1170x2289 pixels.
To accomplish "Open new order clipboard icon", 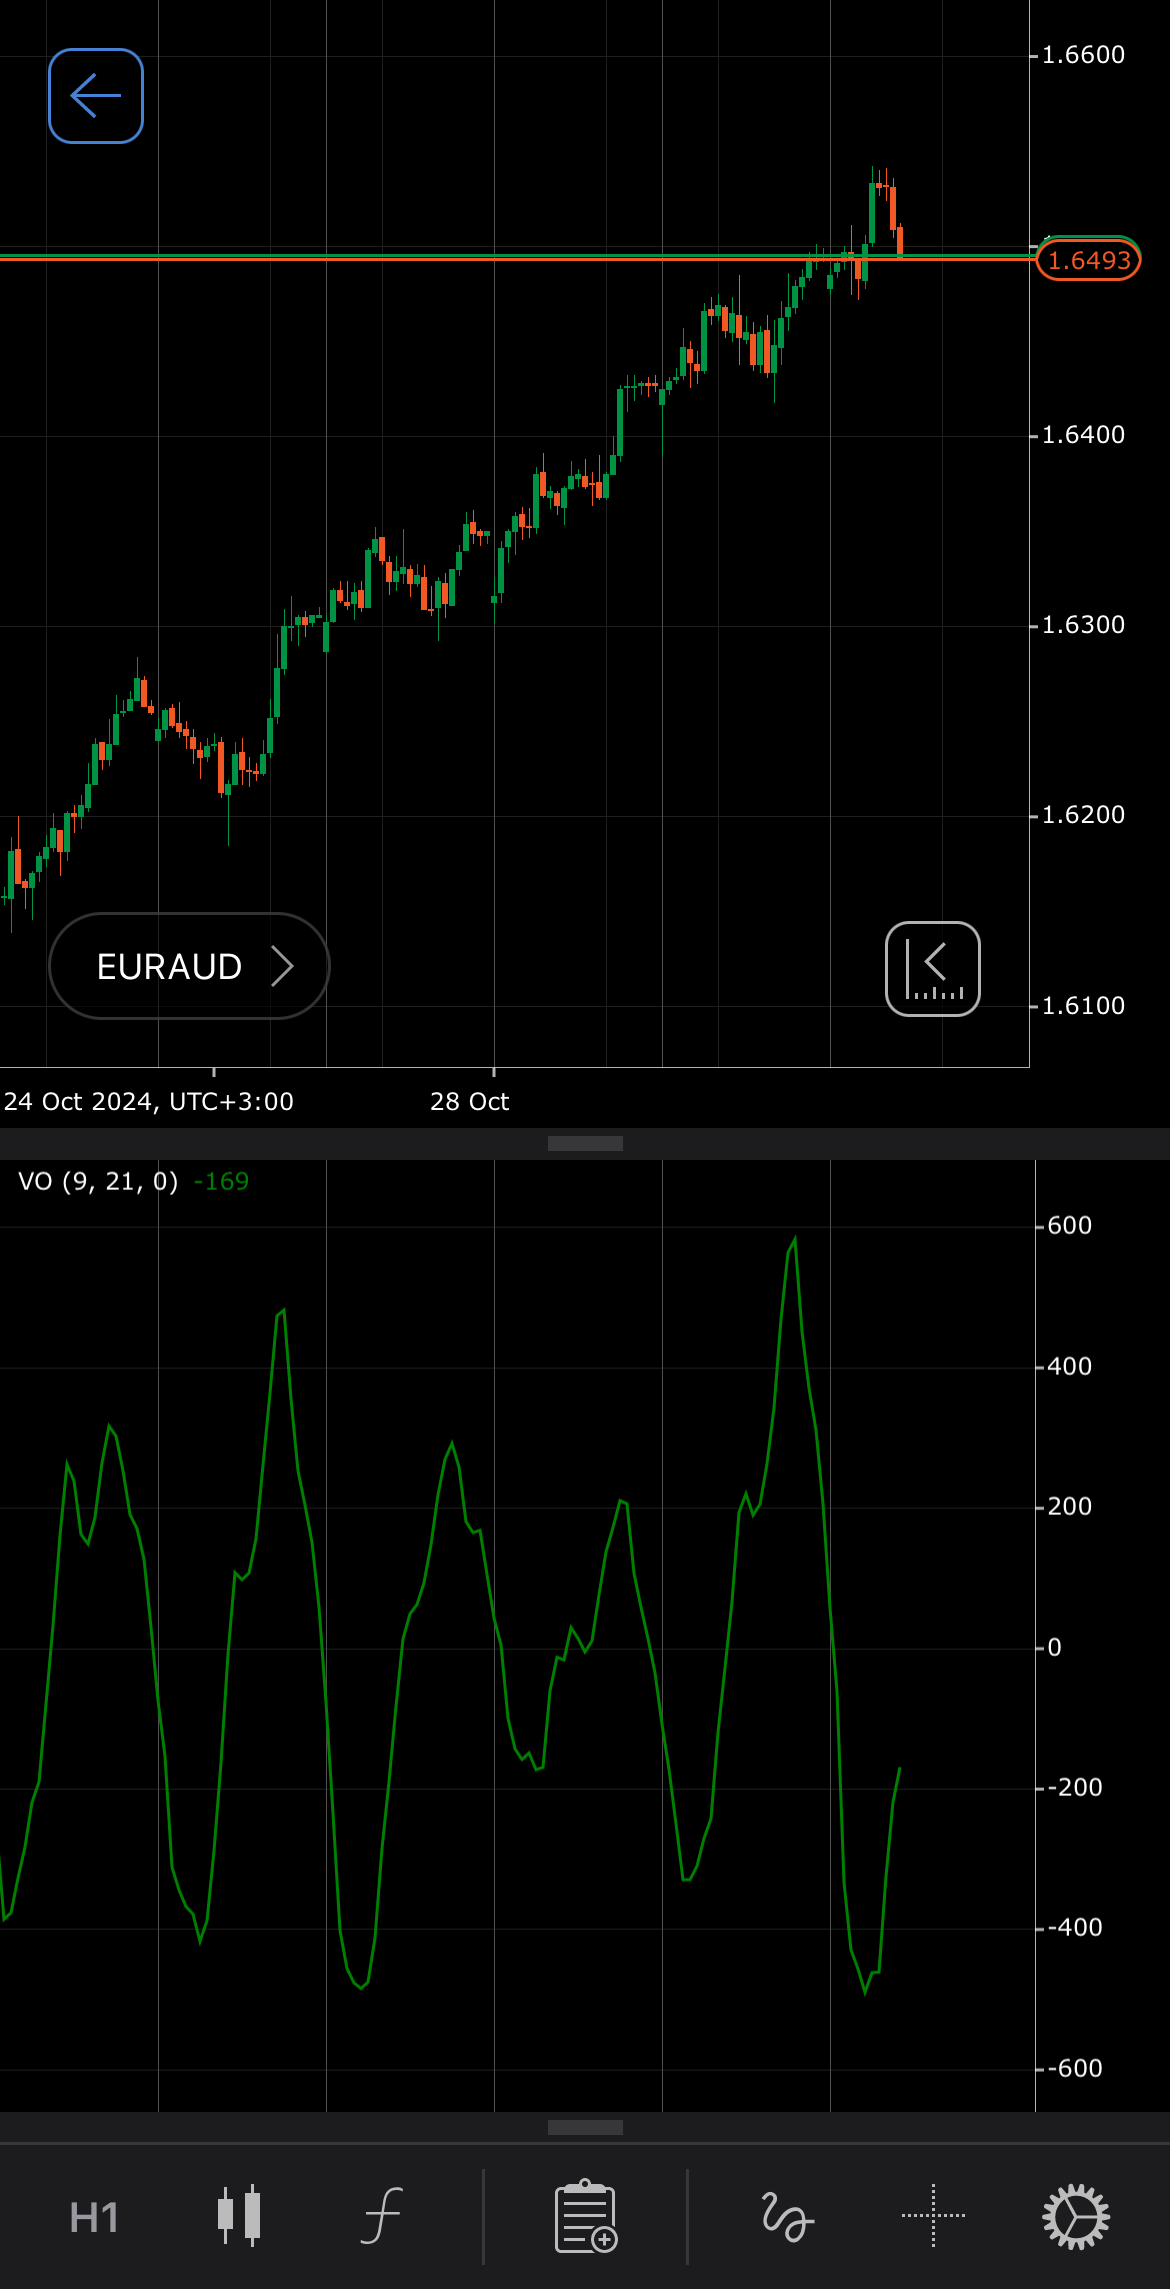I will (586, 2216).
